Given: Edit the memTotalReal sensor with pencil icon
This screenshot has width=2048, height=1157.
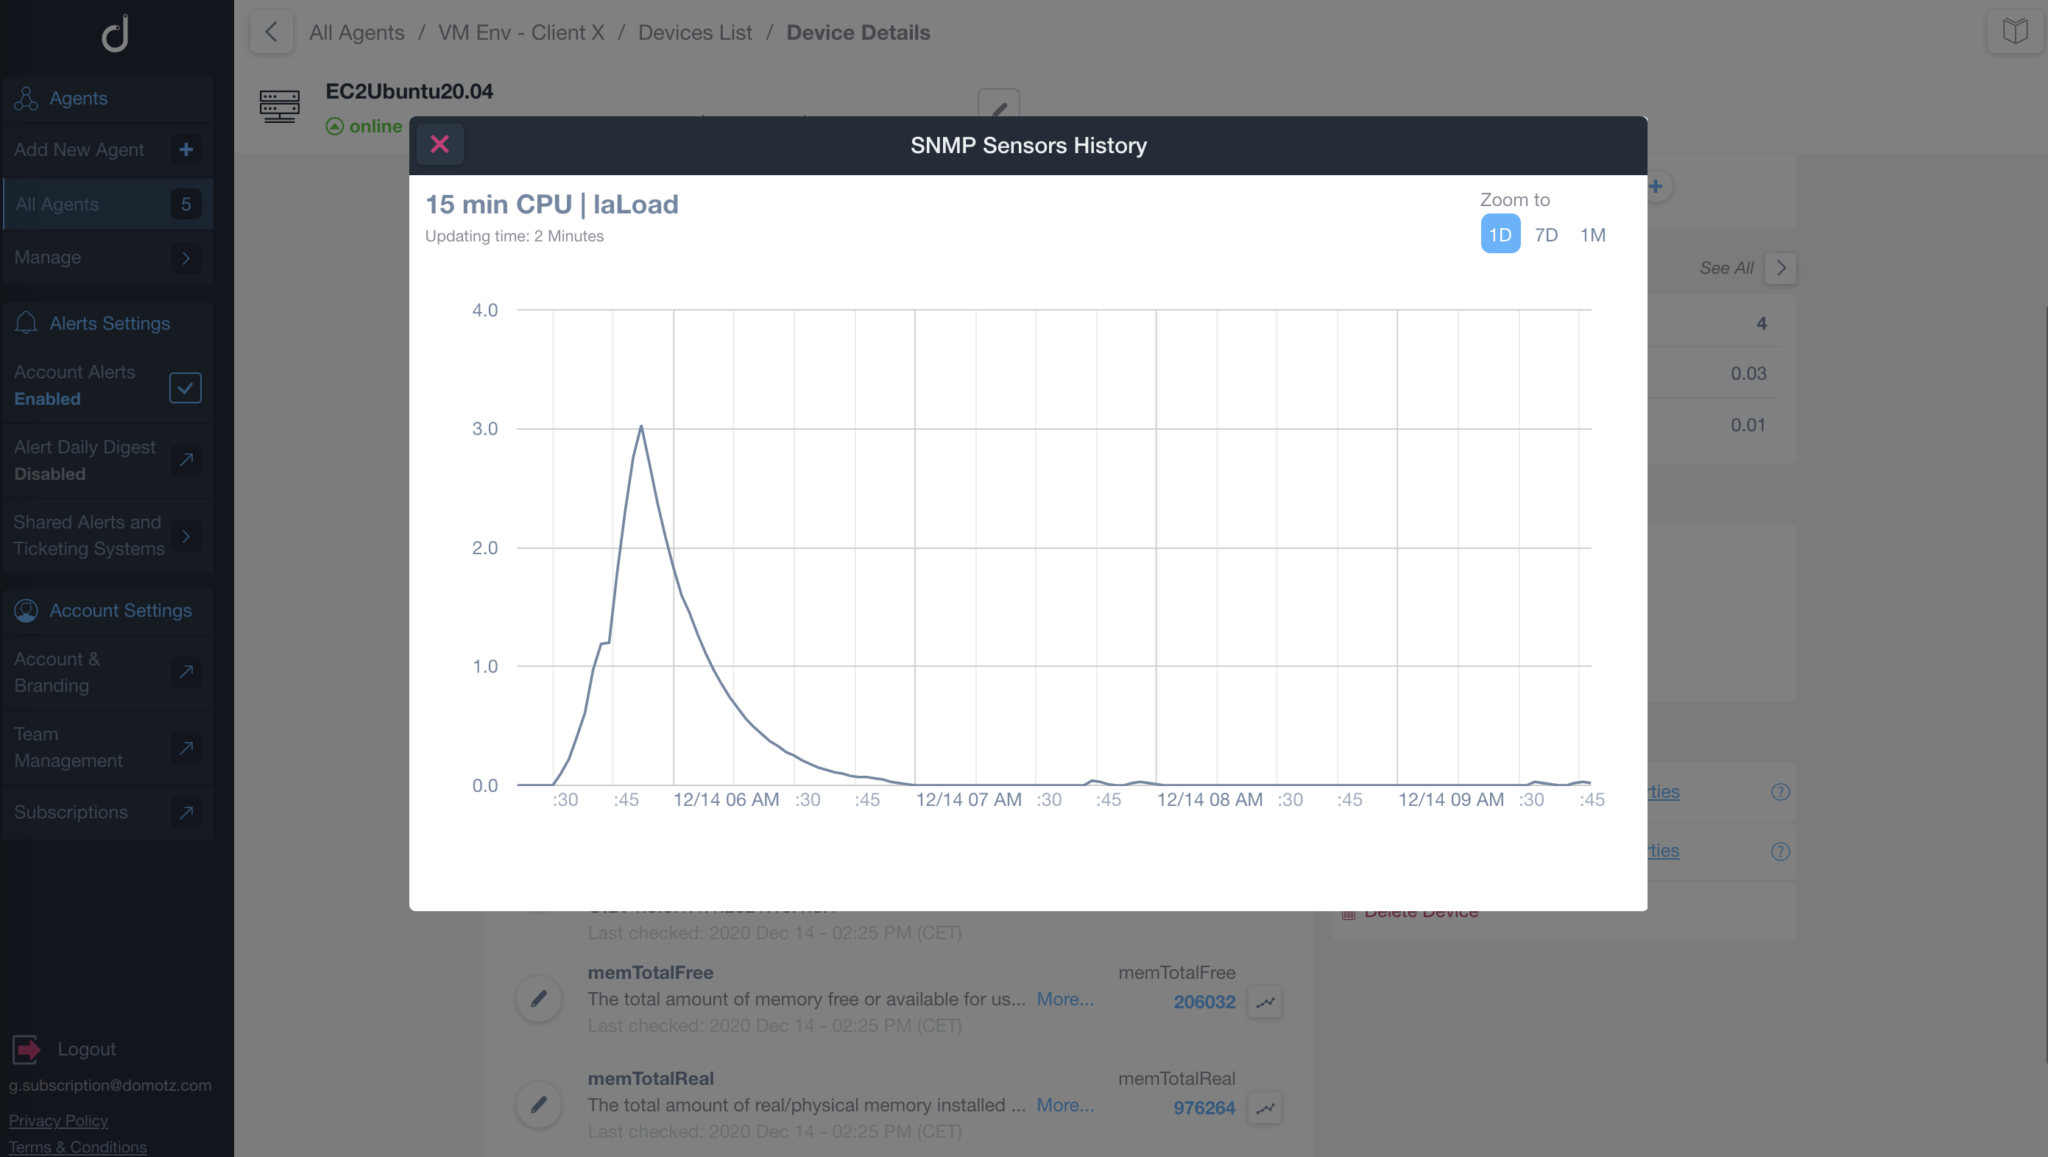Looking at the screenshot, I should coord(539,1104).
